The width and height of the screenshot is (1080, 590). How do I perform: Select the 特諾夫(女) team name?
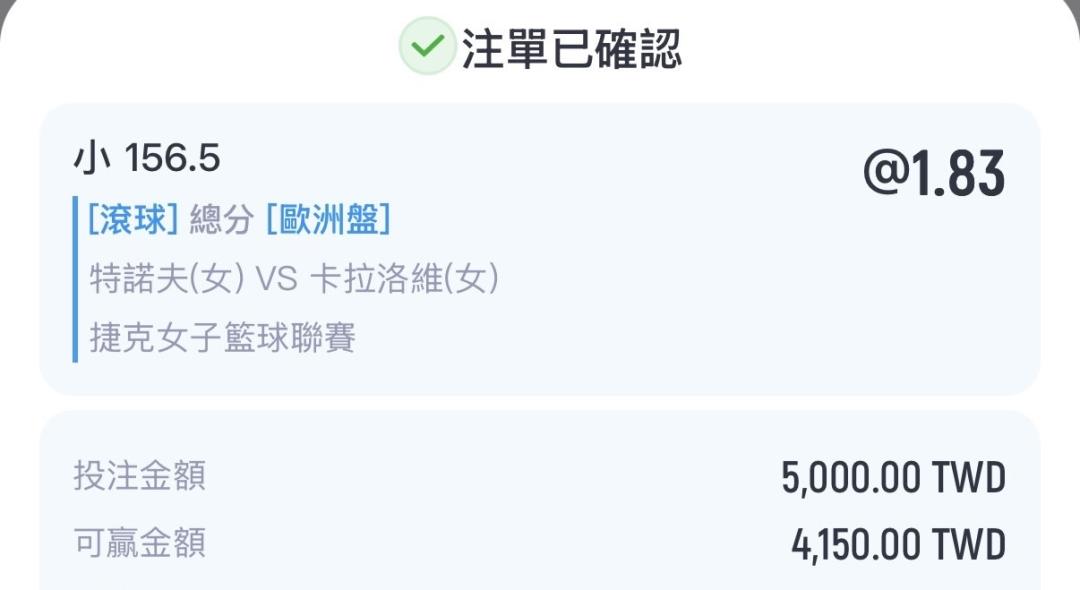(x=167, y=279)
